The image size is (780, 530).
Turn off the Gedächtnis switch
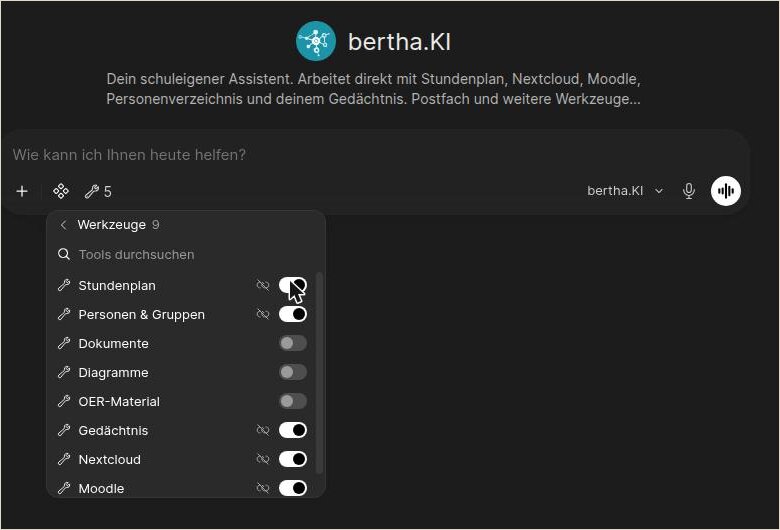coord(292,430)
